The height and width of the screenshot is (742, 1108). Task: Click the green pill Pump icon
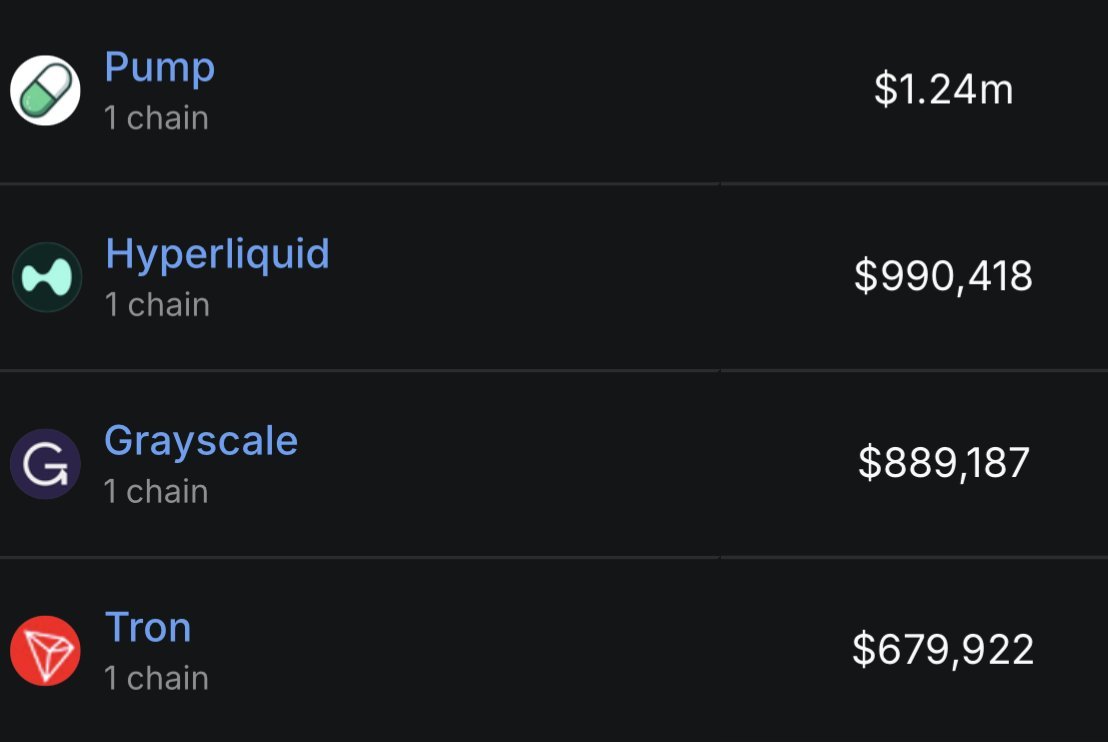coord(45,91)
